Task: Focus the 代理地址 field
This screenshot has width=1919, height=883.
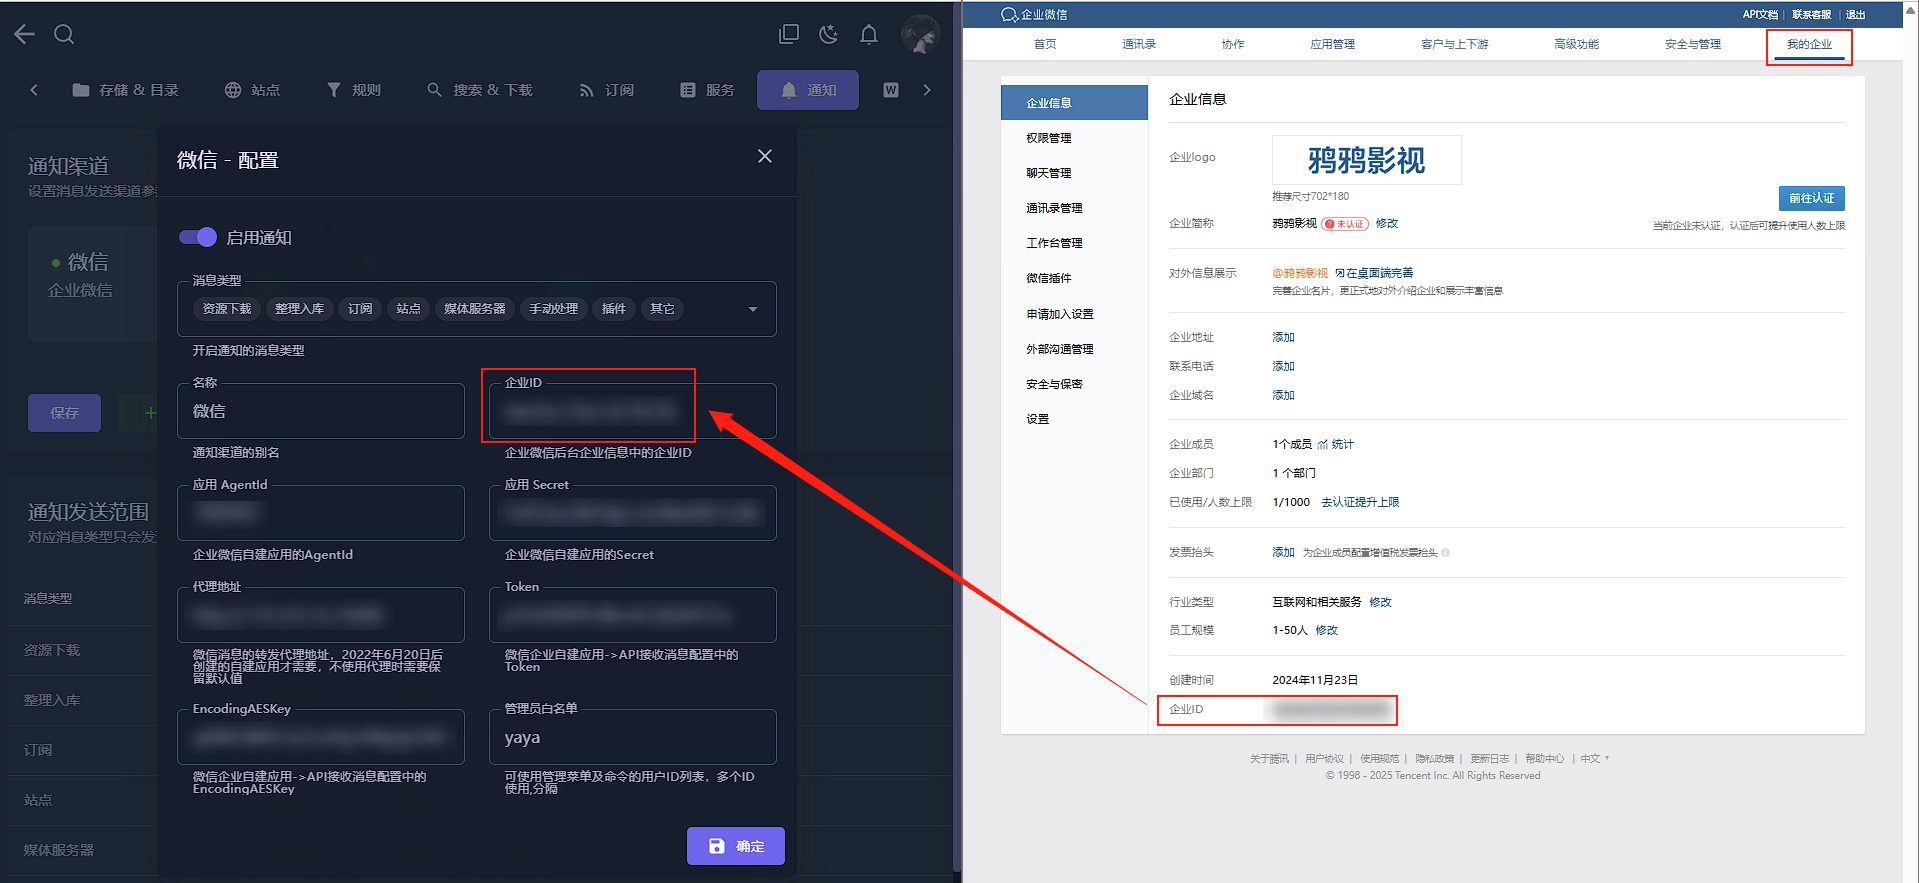Action: click(x=321, y=615)
